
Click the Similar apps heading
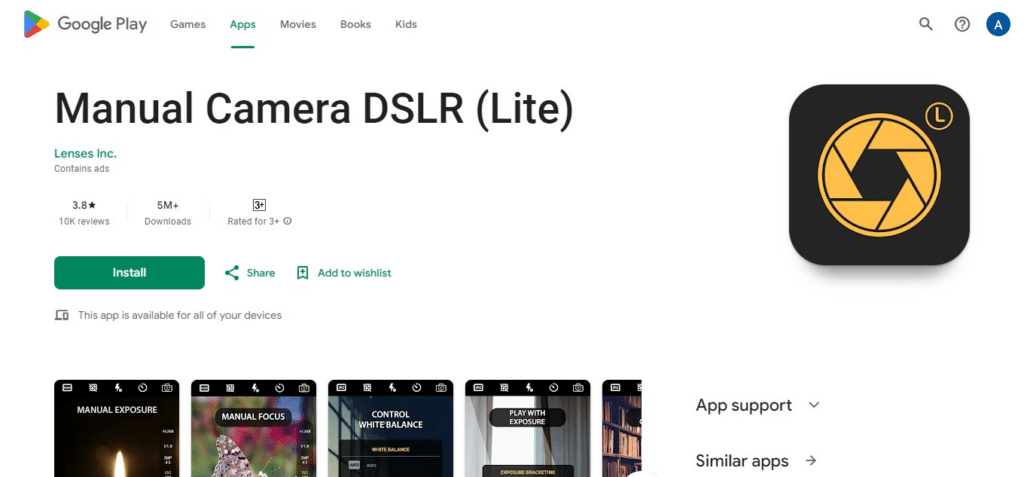click(x=742, y=461)
